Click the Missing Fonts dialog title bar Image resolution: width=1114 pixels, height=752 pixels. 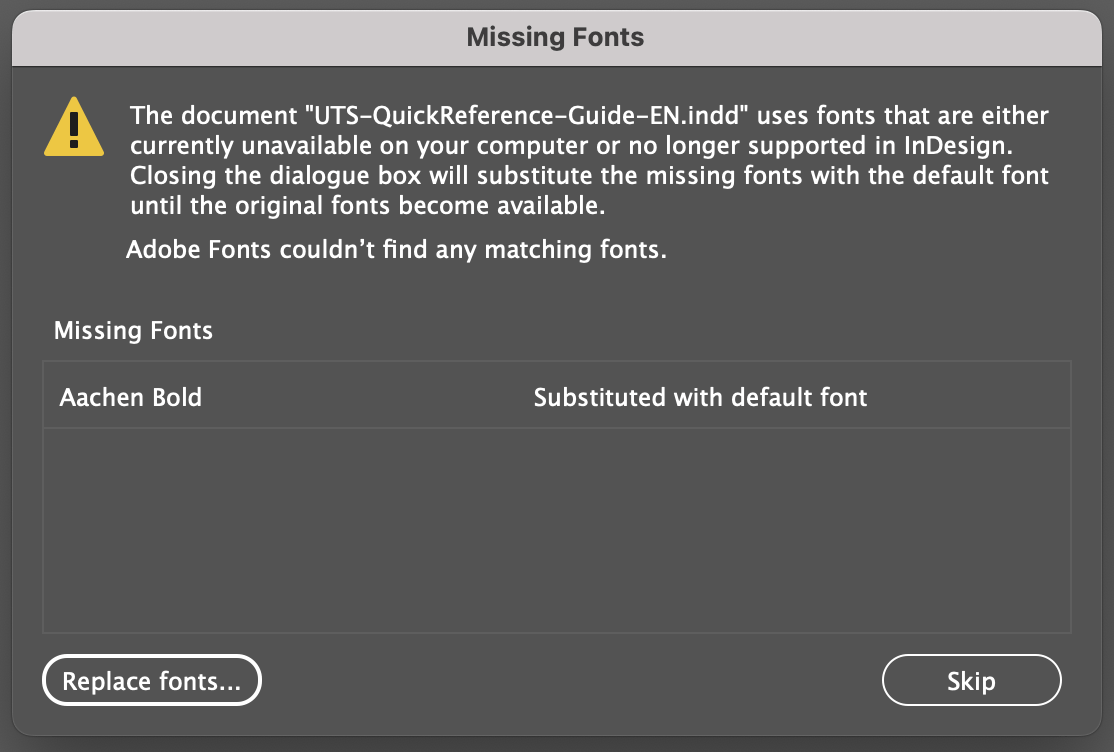(556, 38)
